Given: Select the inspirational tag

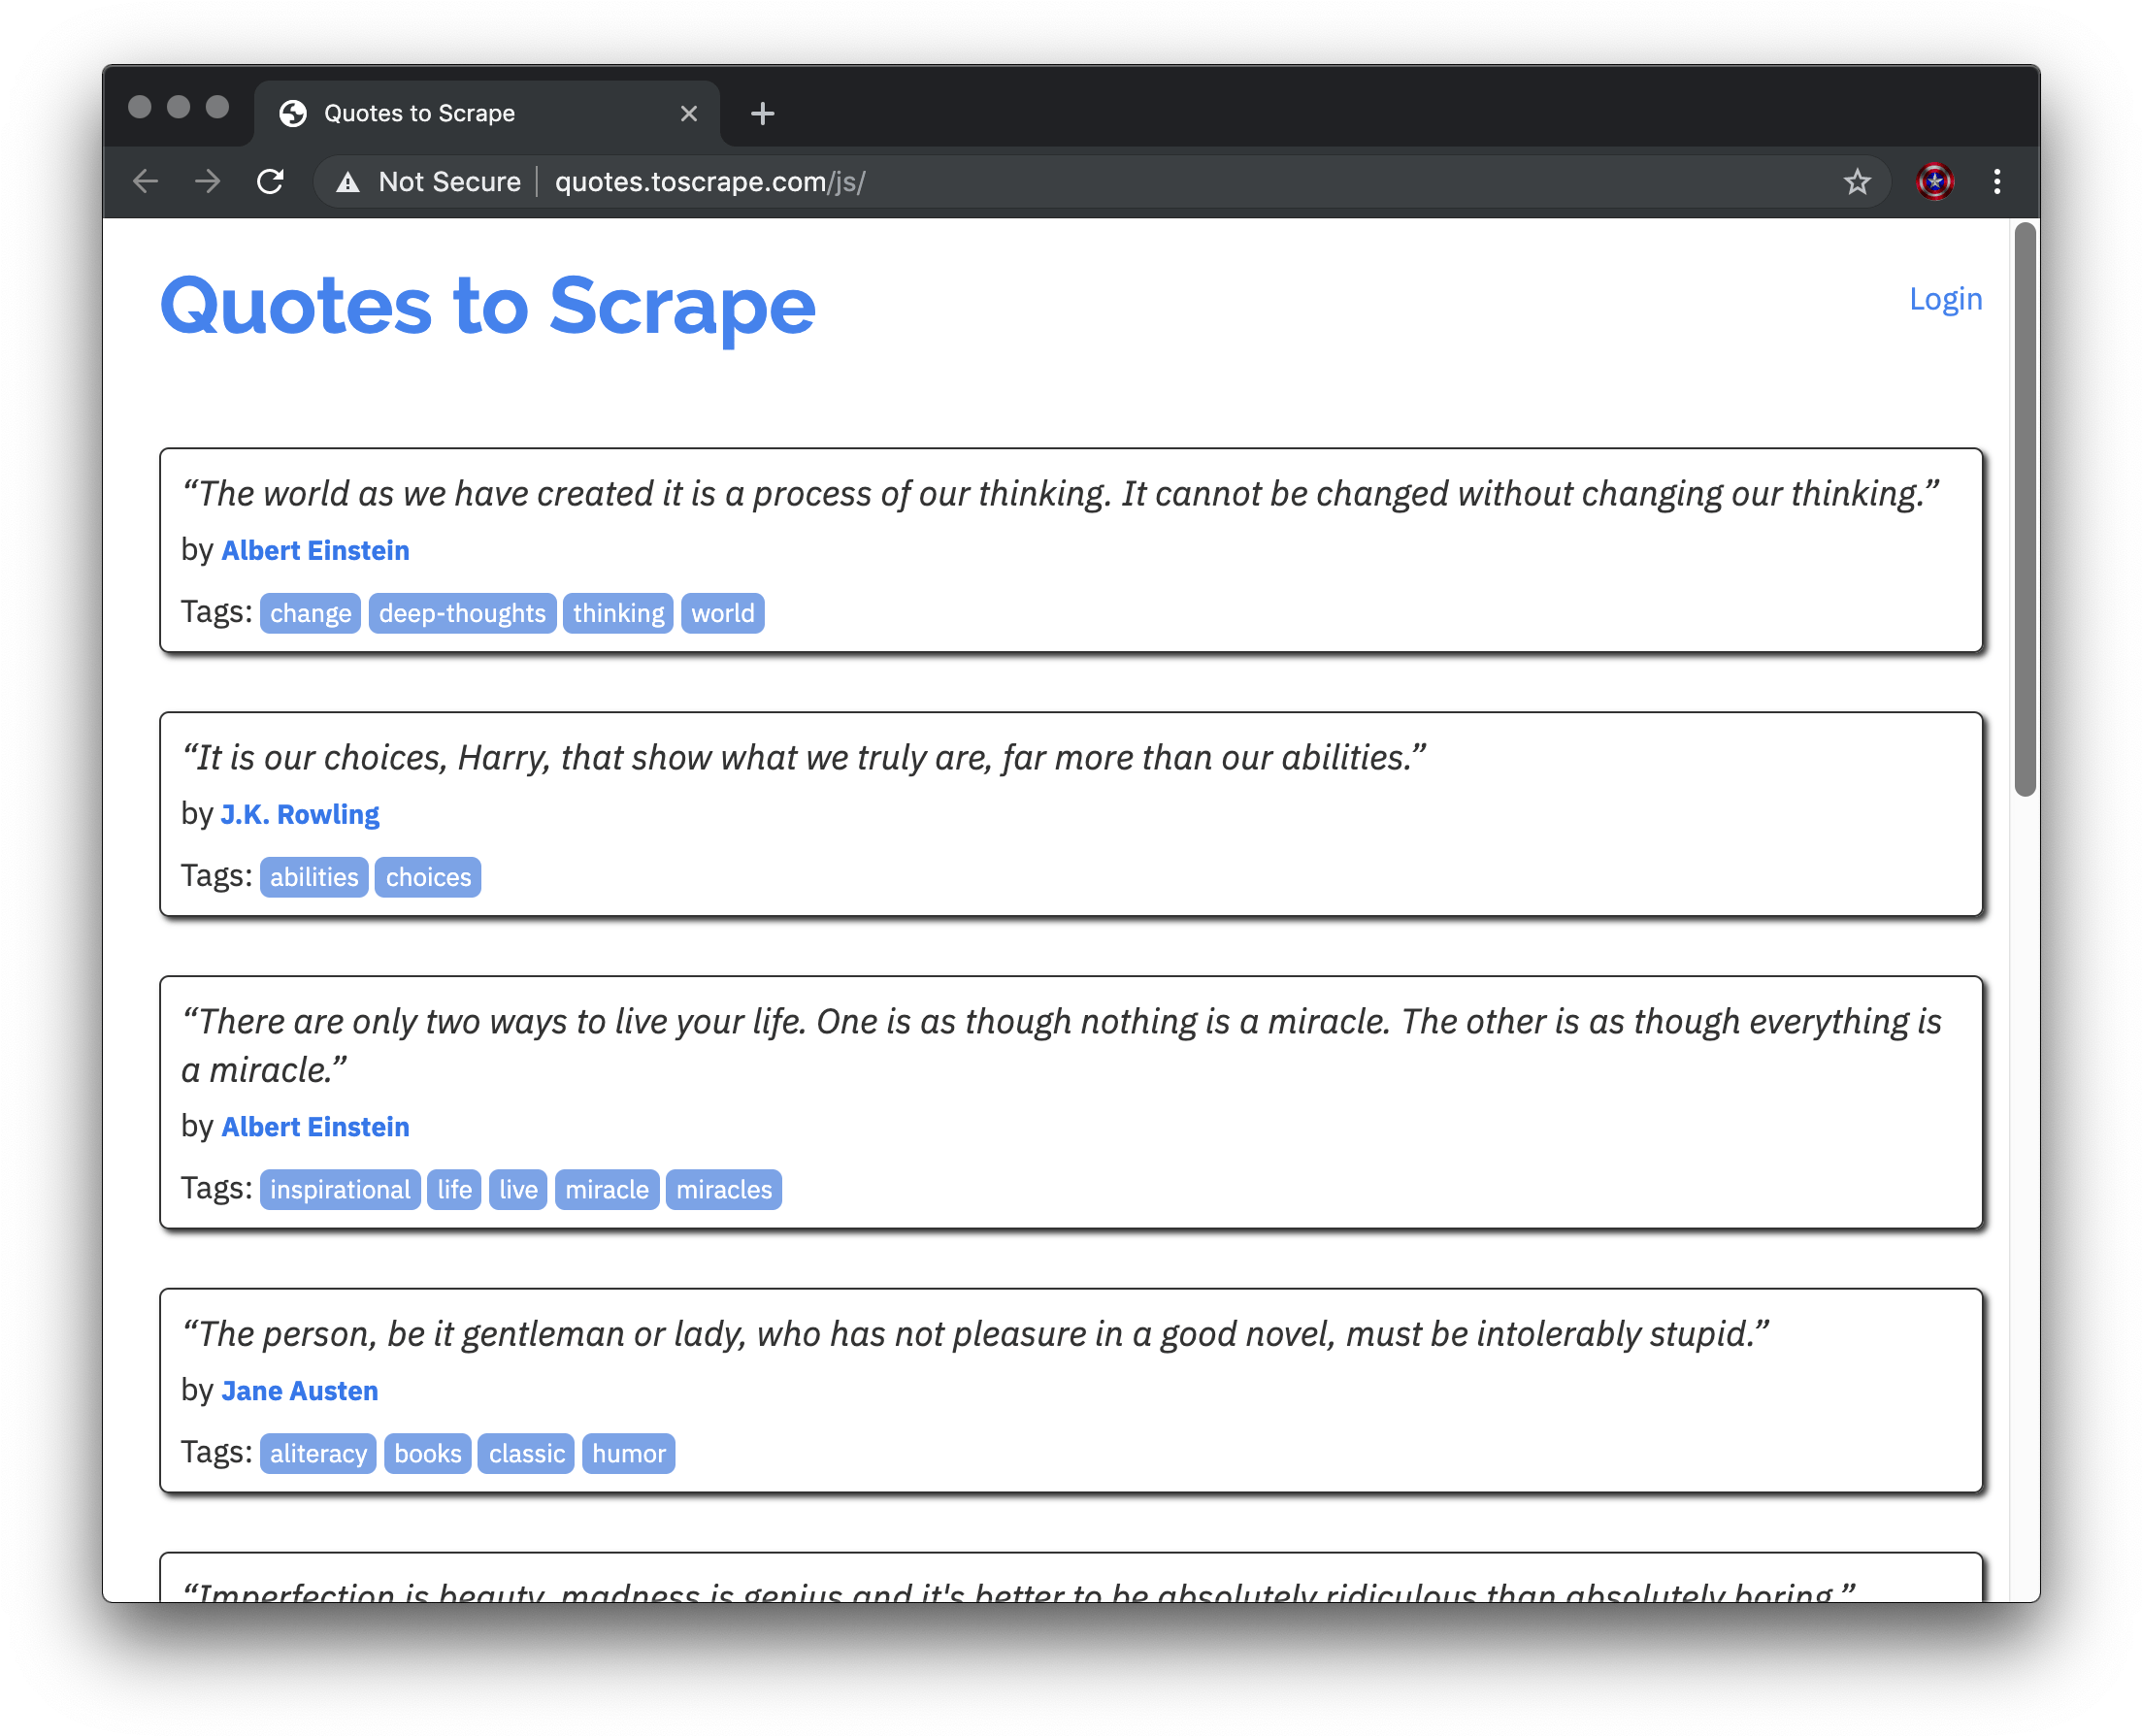Looking at the screenshot, I should [x=340, y=1190].
